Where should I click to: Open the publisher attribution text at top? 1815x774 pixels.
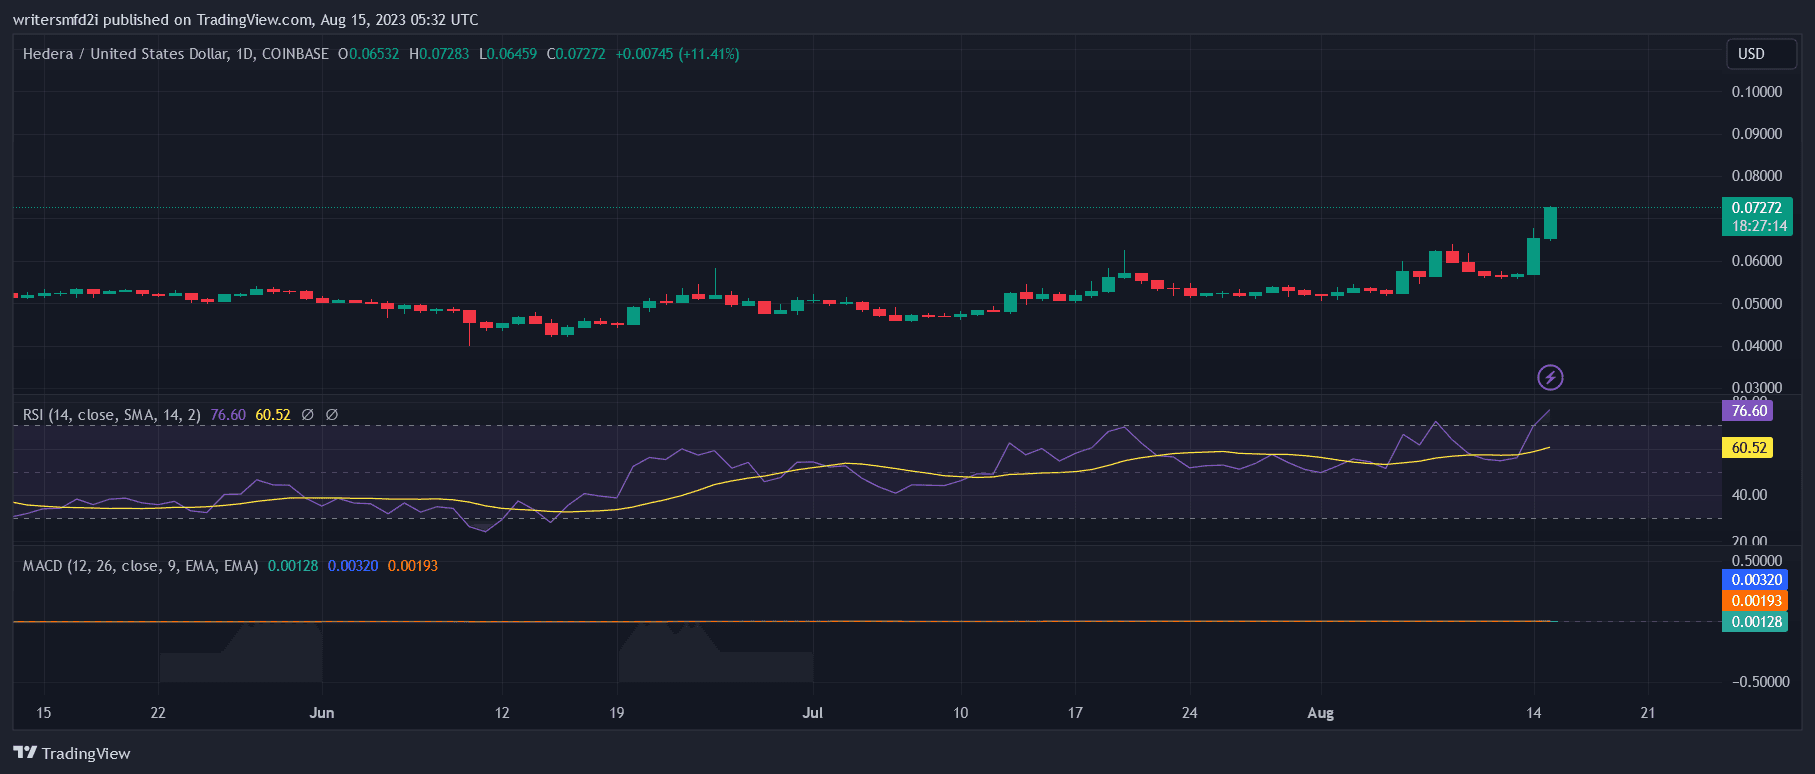245,19
